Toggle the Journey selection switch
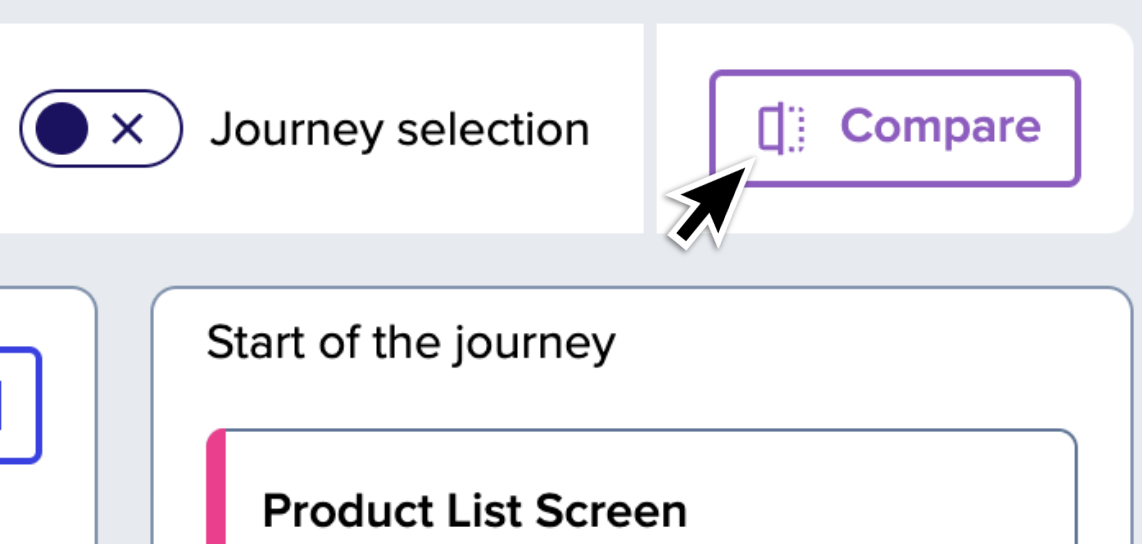This screenshot has width=1142, height=544. point(101,129)
